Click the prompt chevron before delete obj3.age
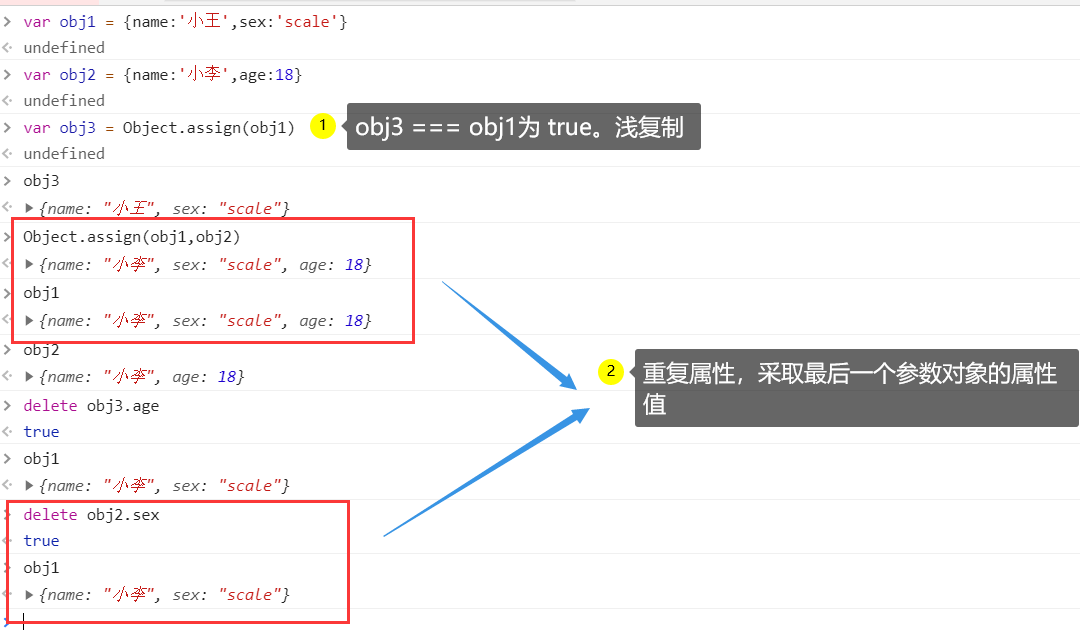The height and width of the screenshot is (630, 1080). click(x=8, y=405)
